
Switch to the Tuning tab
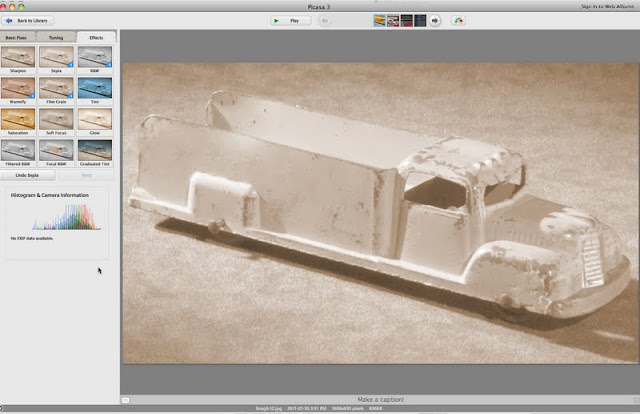pyautogui.click(x=56, y=37)
